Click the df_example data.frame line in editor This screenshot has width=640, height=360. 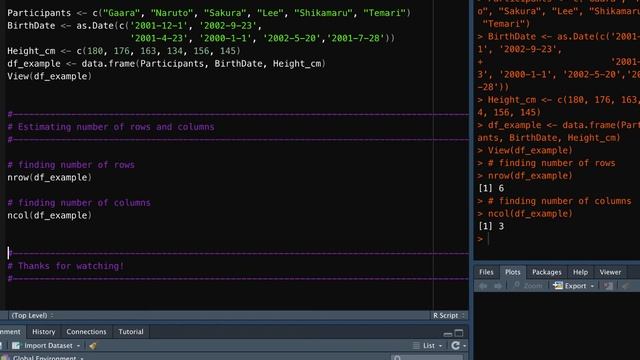(x=166, y=64)
